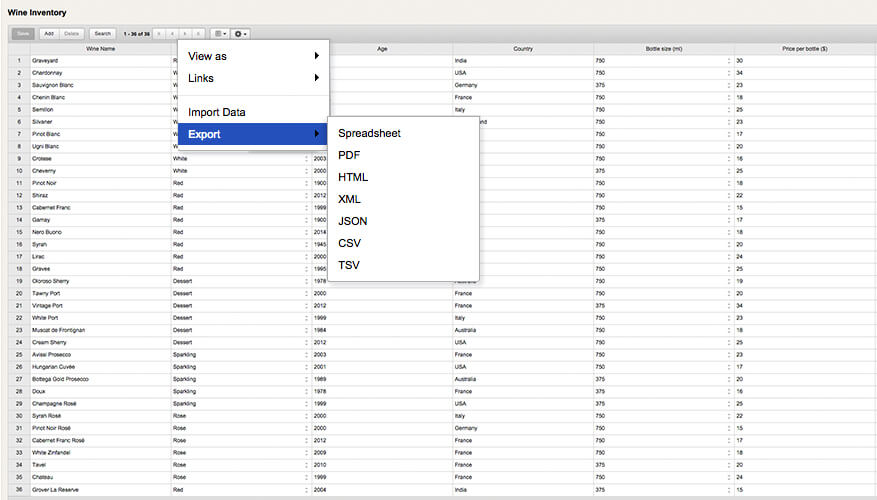The image size is (877, 500).
Task: Go to the previous page of records
Action: point(172,34)
